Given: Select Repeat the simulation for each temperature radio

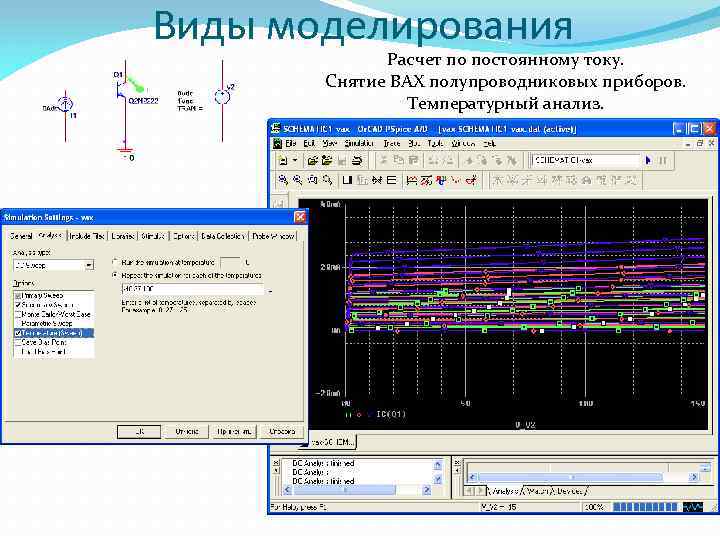Looking at the screenshot, I should click(115, 275).
